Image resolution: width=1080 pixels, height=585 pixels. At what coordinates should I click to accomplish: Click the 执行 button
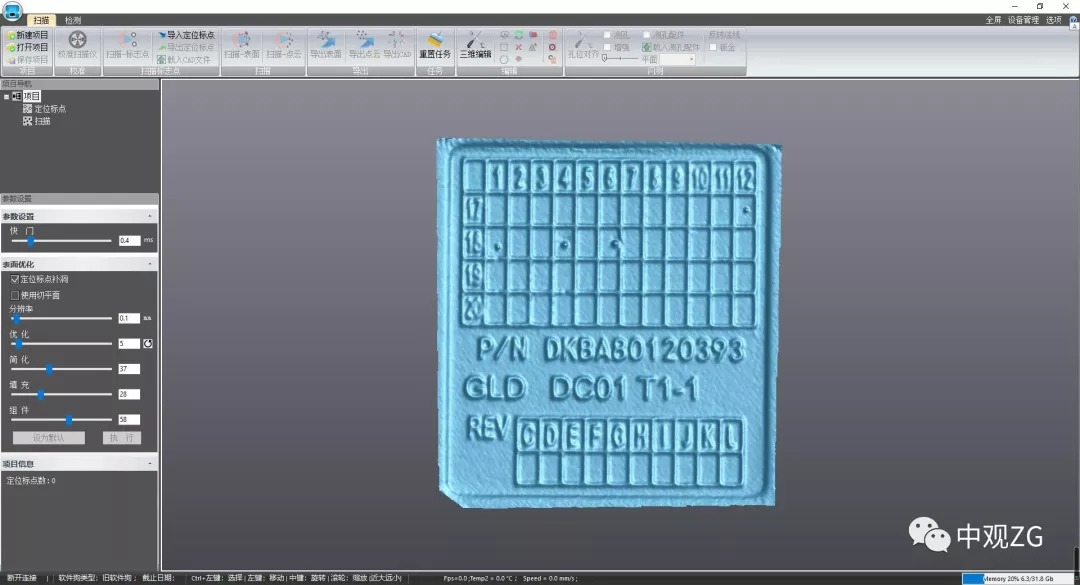coord(120,438)
